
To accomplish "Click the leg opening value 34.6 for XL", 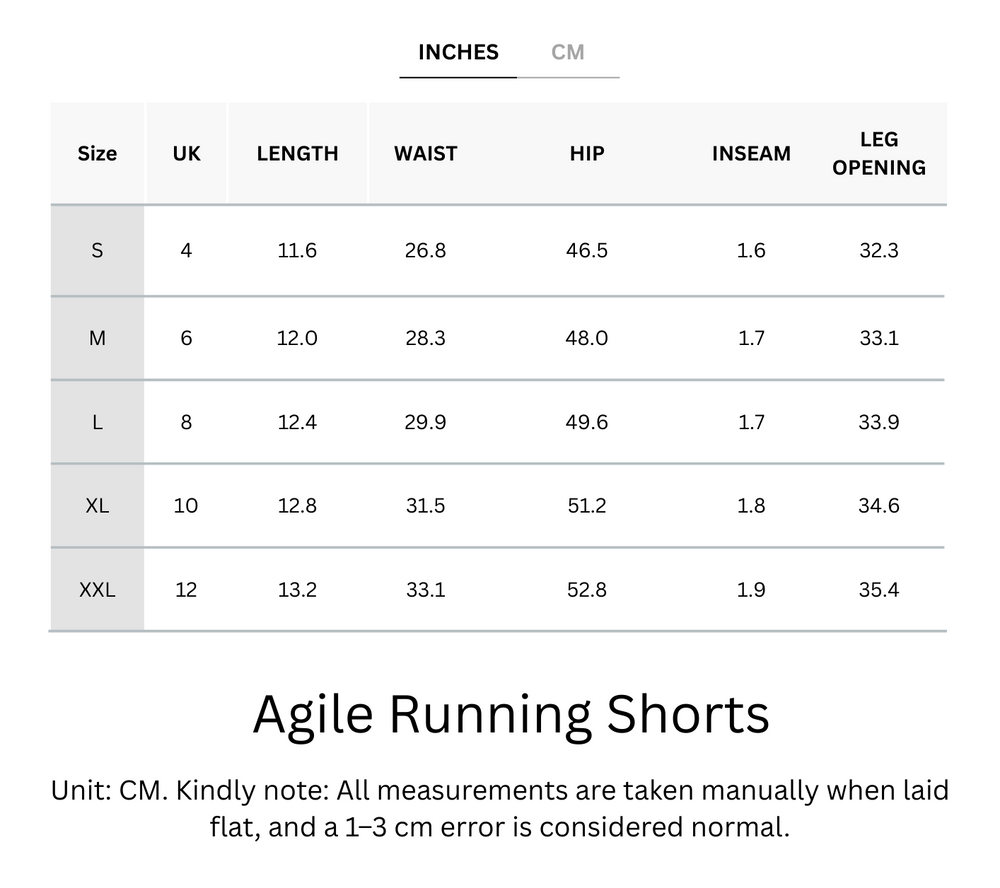I will 878,506.
